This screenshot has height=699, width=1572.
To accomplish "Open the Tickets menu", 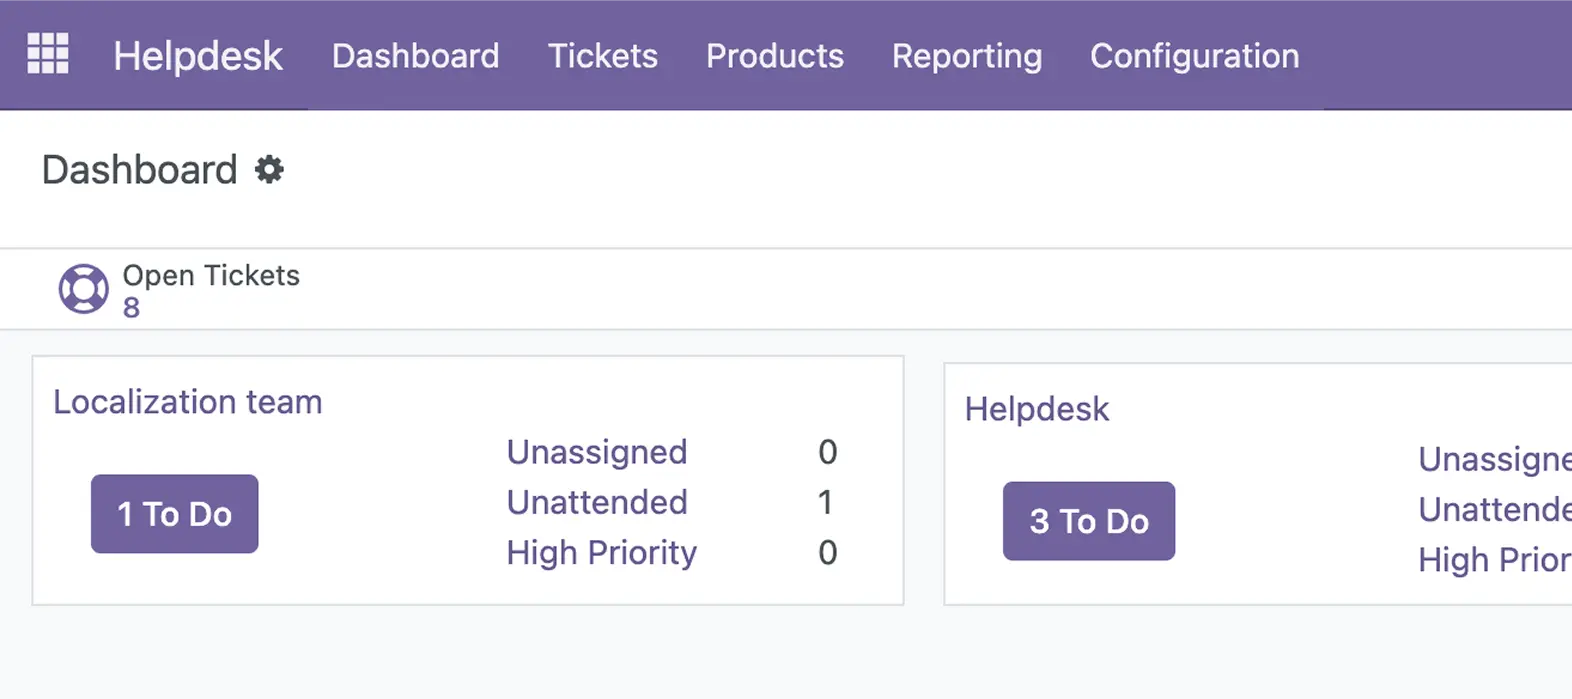I will pyautogui.click(x=602, y=56).
